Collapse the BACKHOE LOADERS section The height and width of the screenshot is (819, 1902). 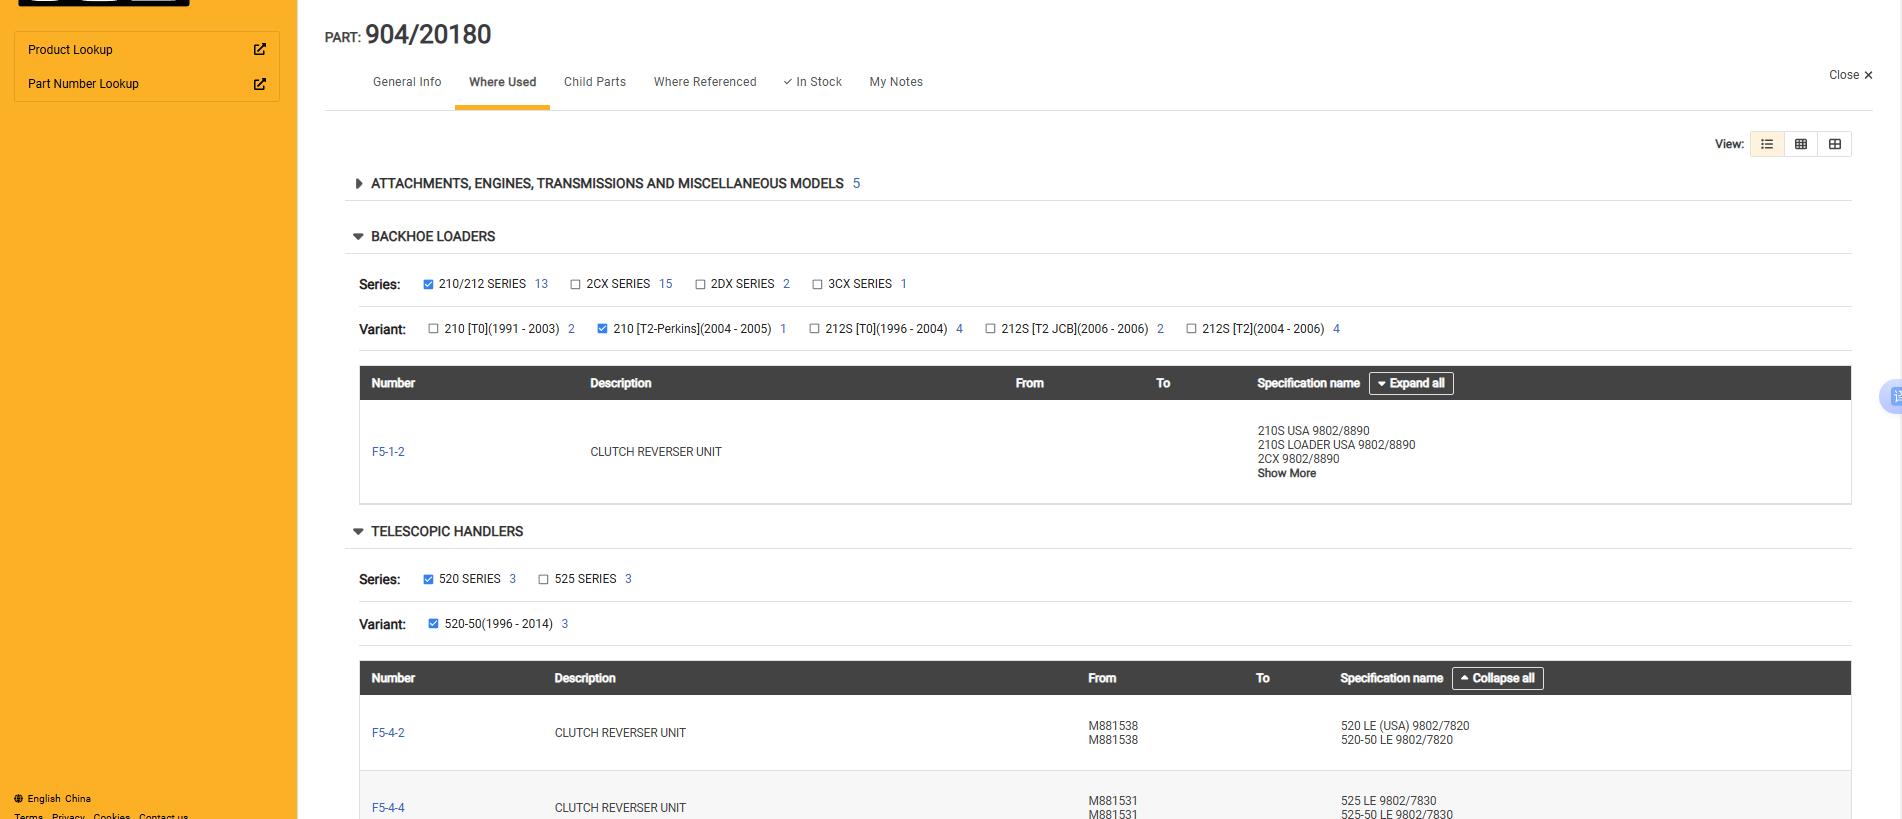[x=358, y=237]
